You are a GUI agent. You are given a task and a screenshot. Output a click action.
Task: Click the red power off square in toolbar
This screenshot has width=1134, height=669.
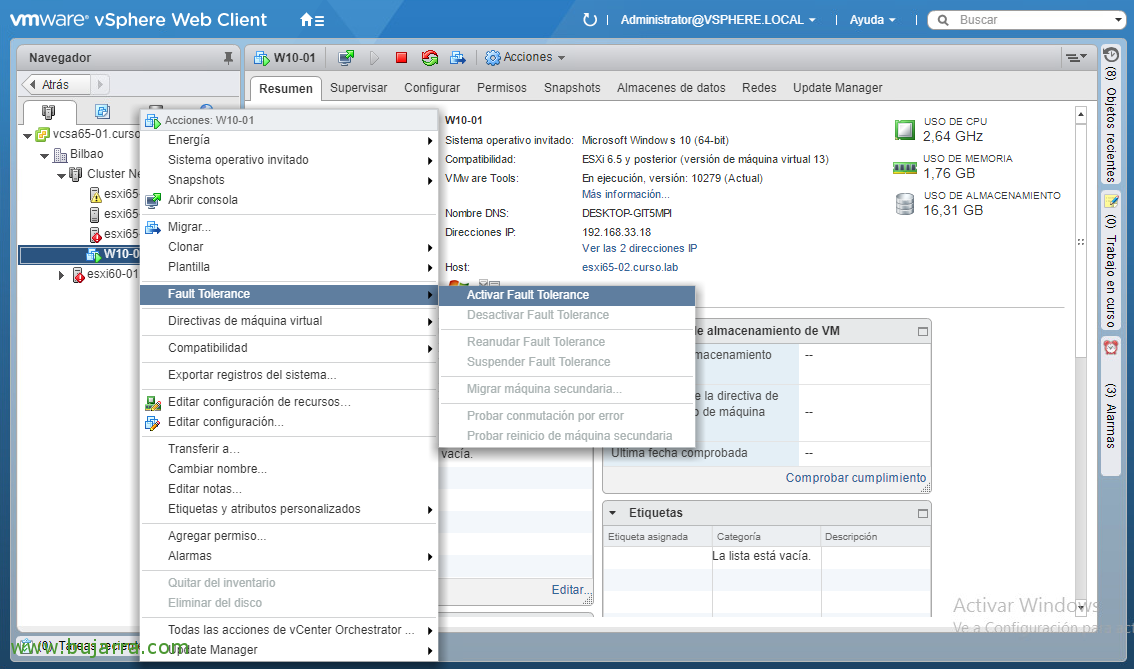point(401,58)
